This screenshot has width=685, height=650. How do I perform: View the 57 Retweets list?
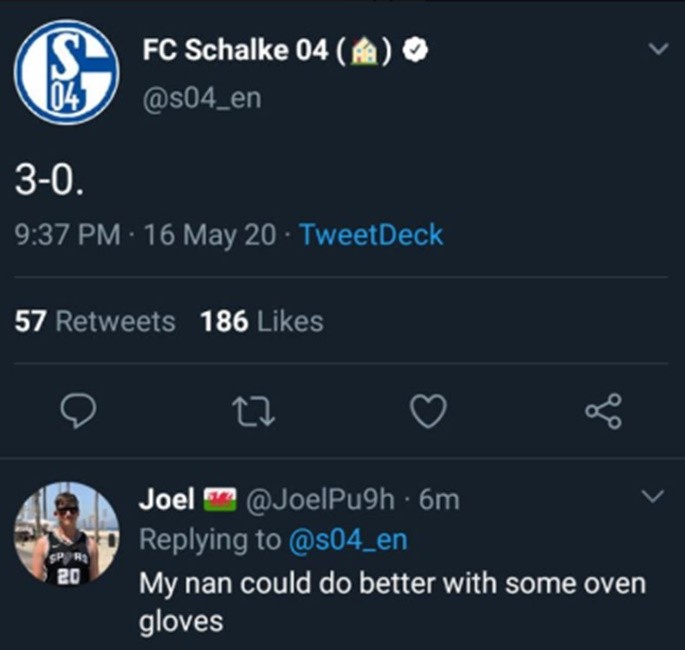pos(95,321)
